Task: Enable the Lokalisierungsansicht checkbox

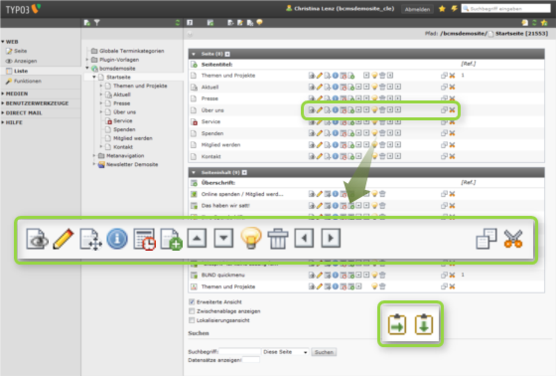Action: 192,320
